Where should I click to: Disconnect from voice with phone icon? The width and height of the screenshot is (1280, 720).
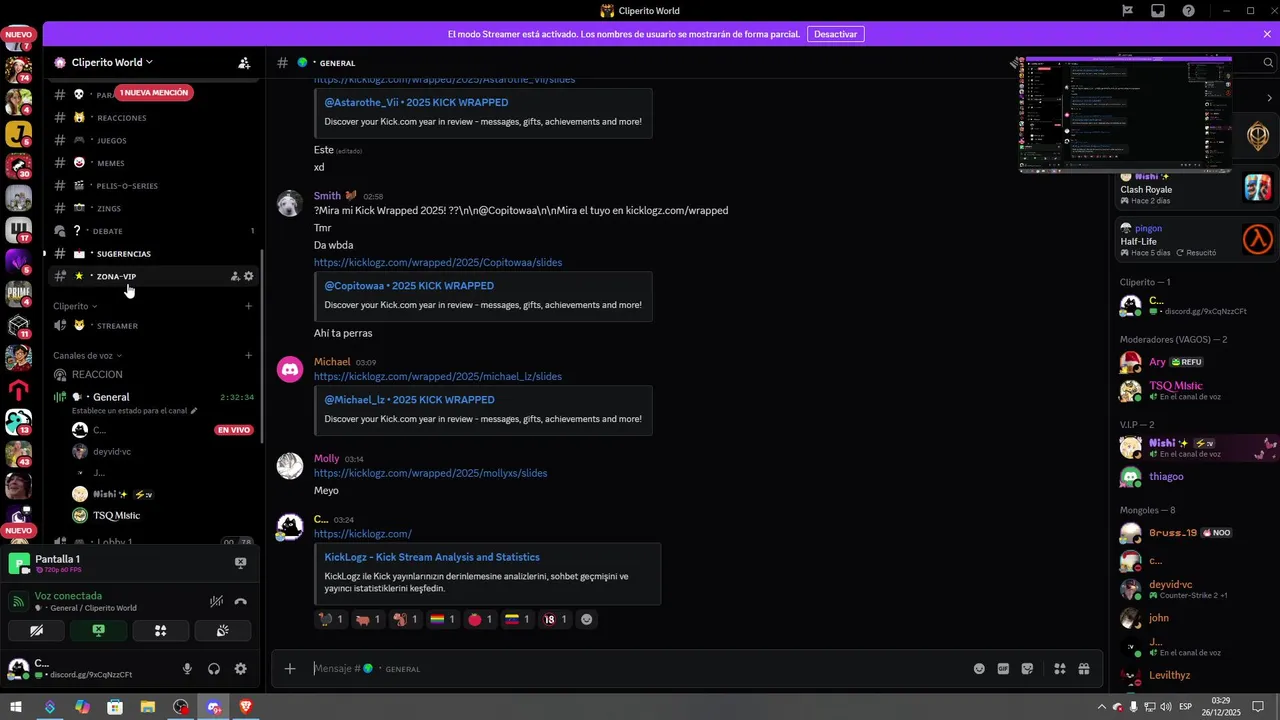[x=240, y=601]
